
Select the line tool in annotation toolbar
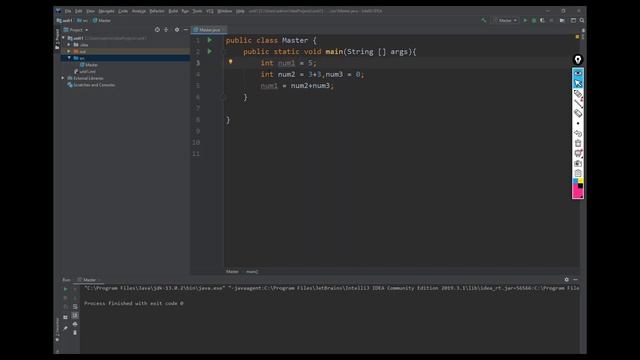pyautogui.click(x=578, y=104)
